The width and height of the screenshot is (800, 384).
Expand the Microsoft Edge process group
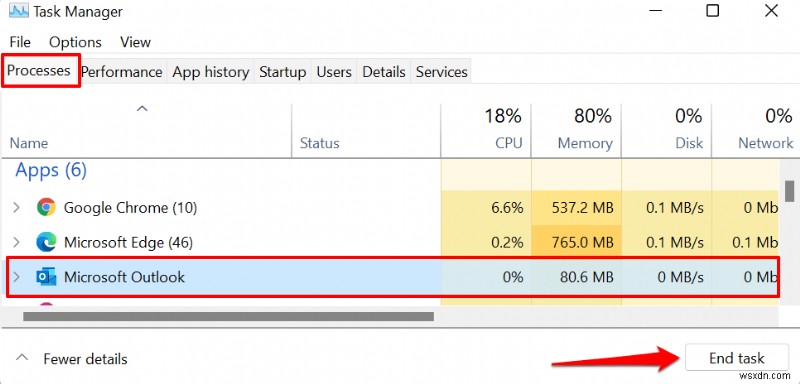pyautogui.click(x=16, y=242)
